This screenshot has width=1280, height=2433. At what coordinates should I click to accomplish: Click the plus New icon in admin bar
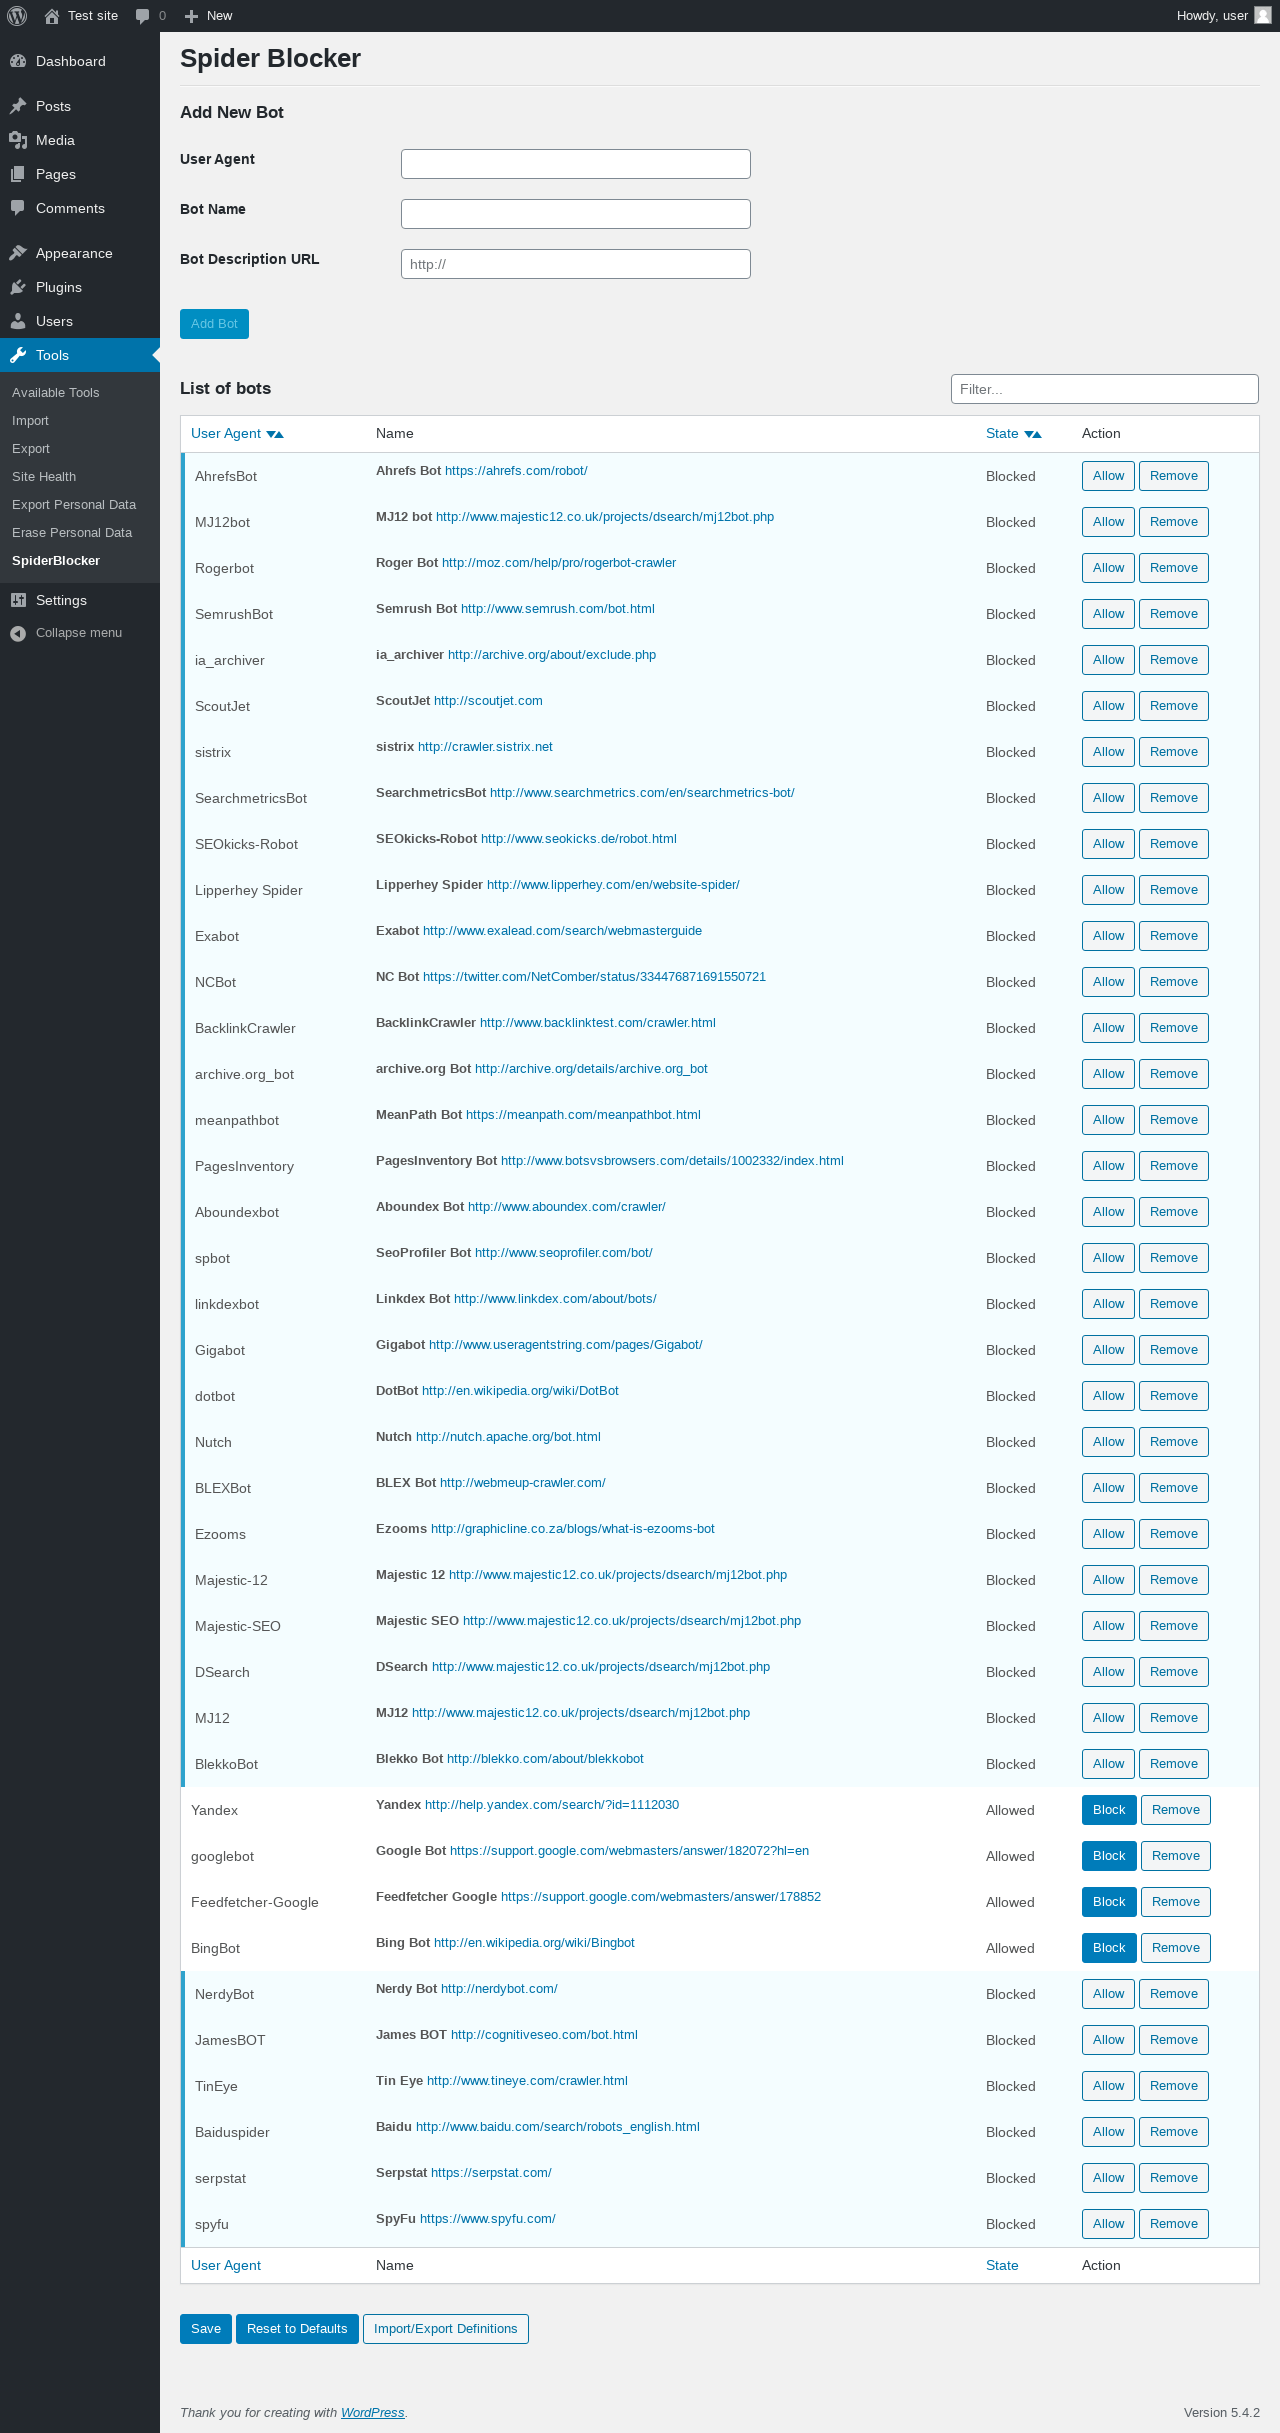point(192,16)
